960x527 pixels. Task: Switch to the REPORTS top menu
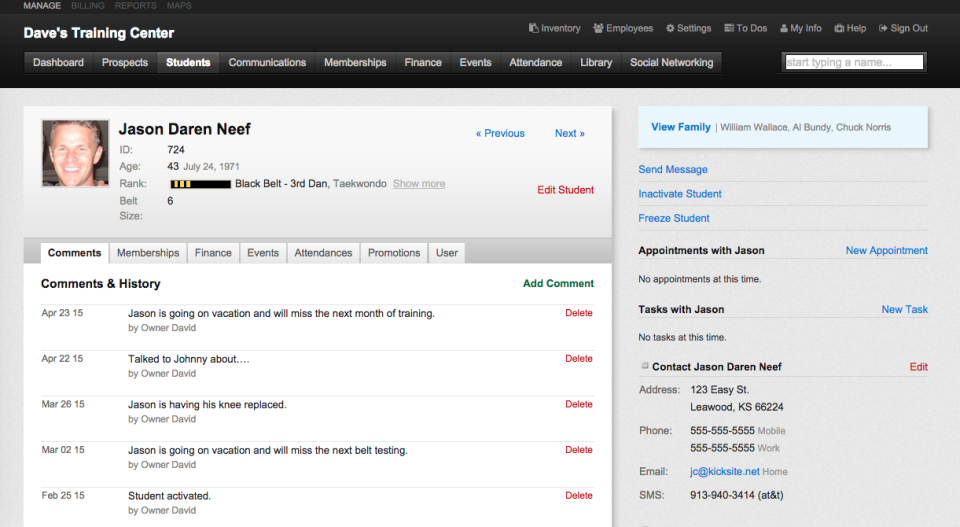point(135,6)
